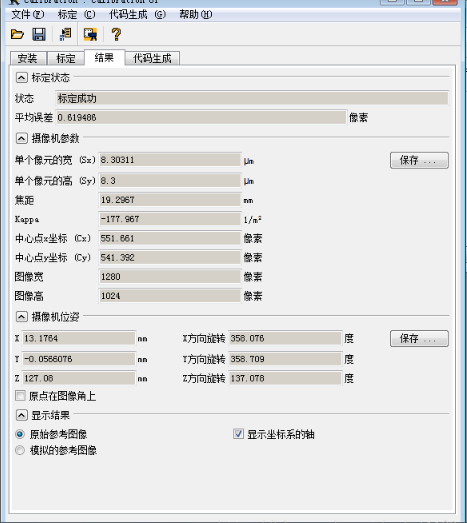
Task: Click the question mark help icon
Action: click(x=116, y=34)
